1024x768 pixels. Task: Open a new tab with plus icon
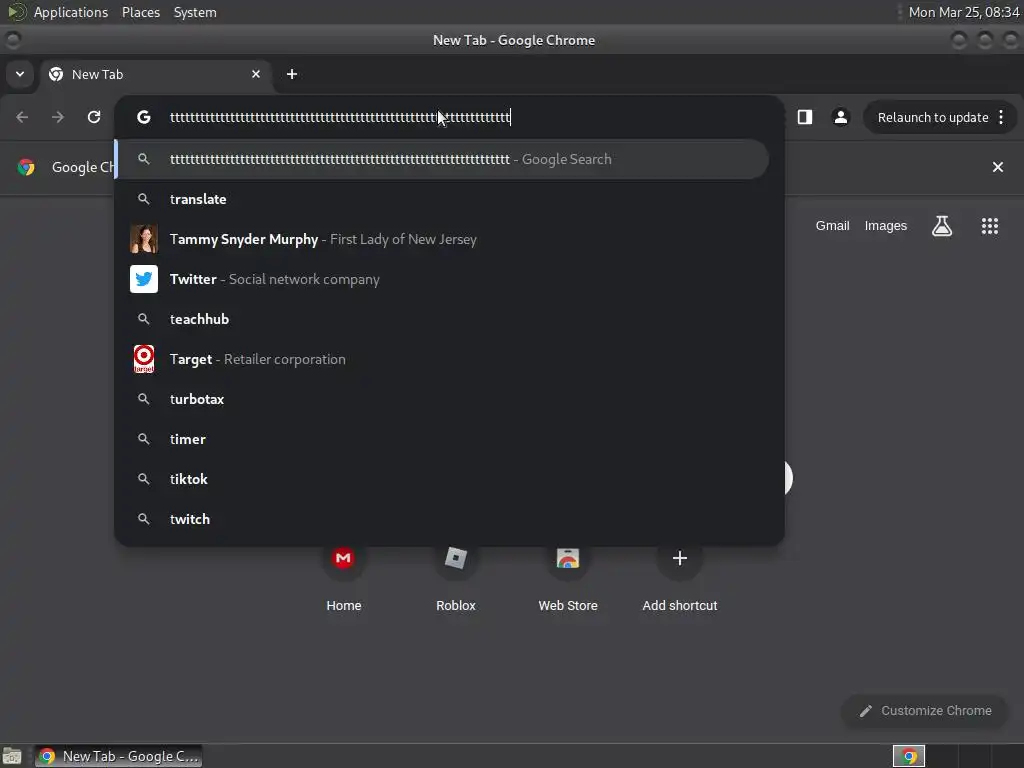tap(292, 74)
